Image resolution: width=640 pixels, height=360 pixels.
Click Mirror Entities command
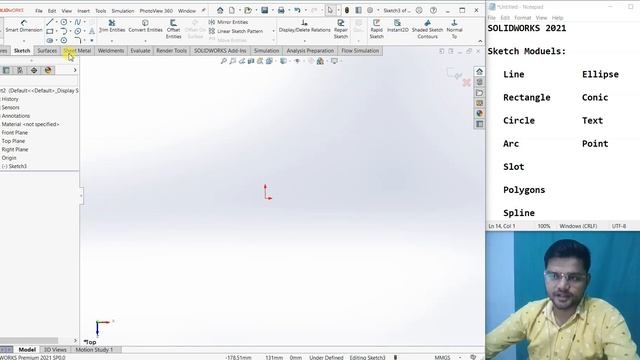228,22
